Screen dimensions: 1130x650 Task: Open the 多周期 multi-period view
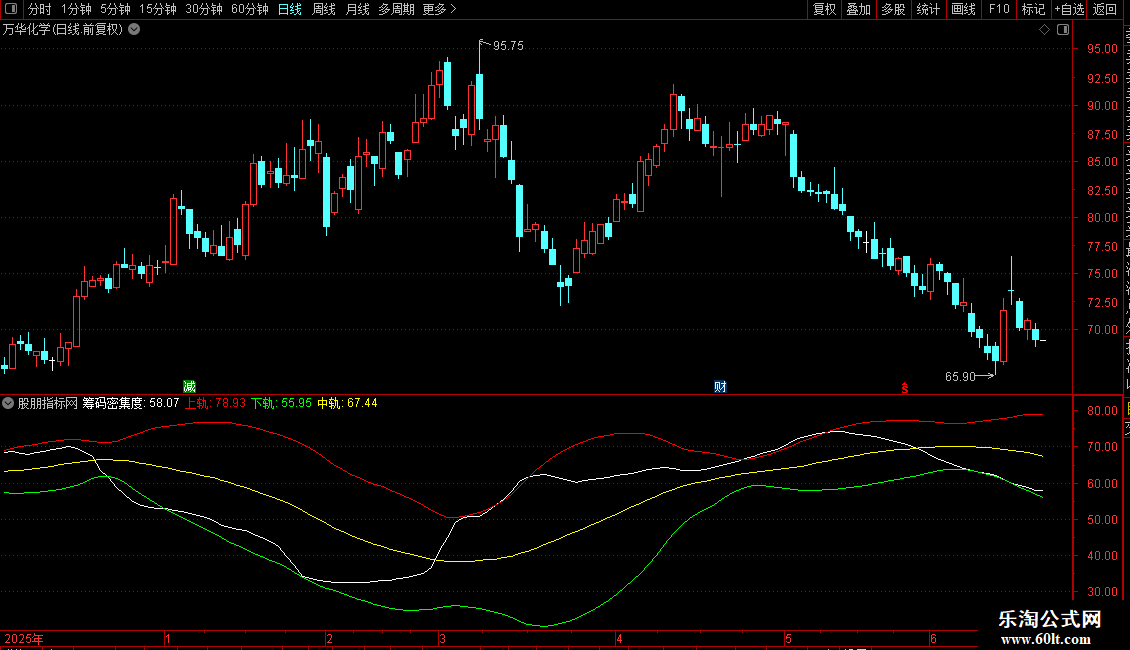tap(396, 9)
